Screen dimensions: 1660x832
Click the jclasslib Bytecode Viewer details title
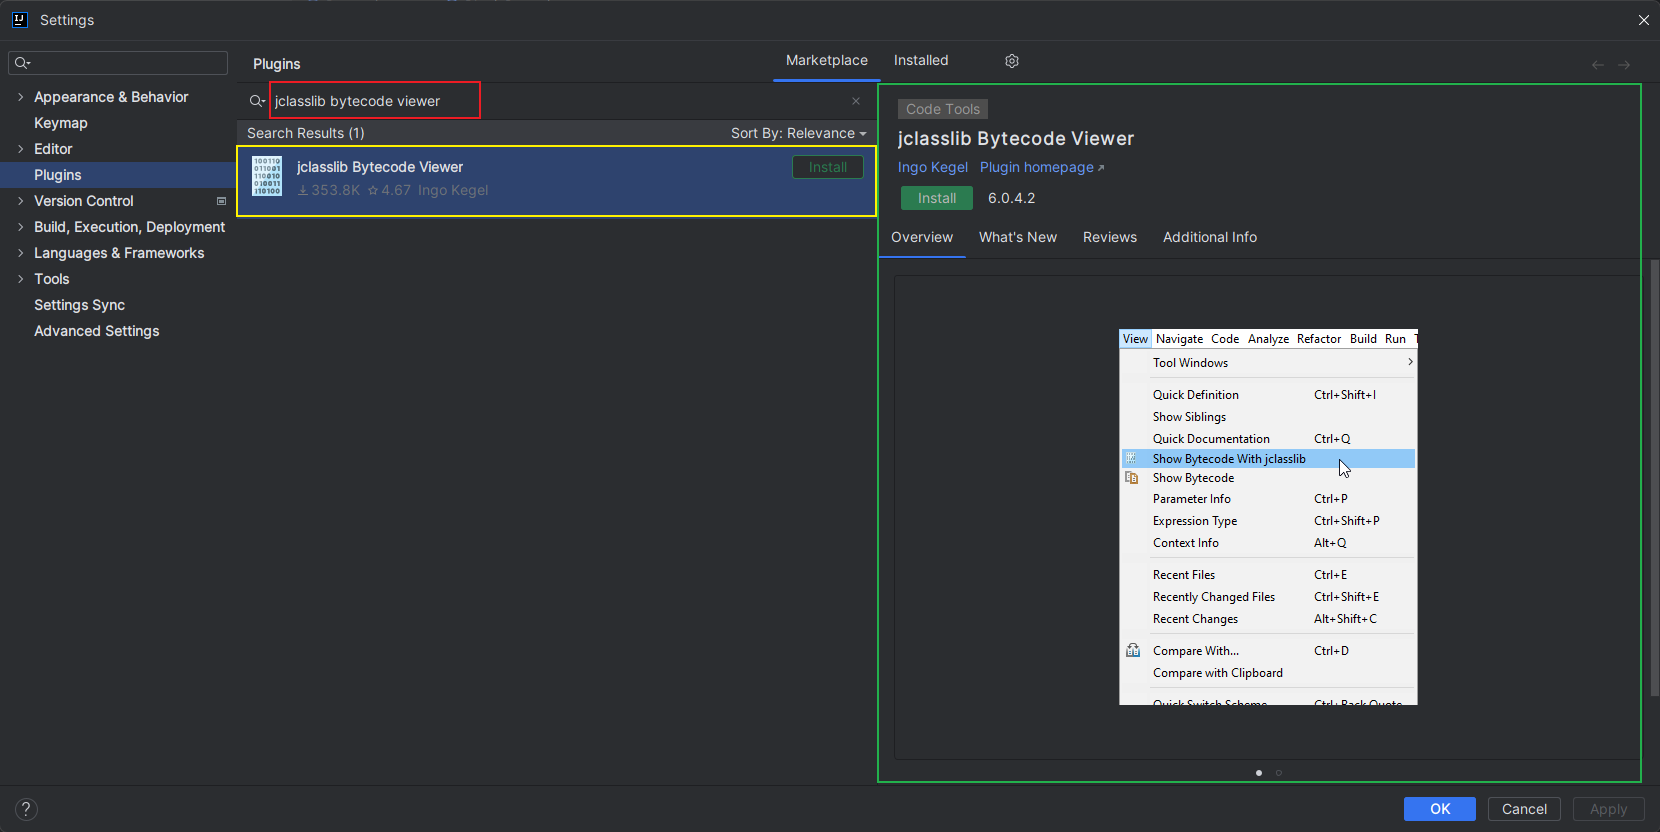[x=1016, y=139]
